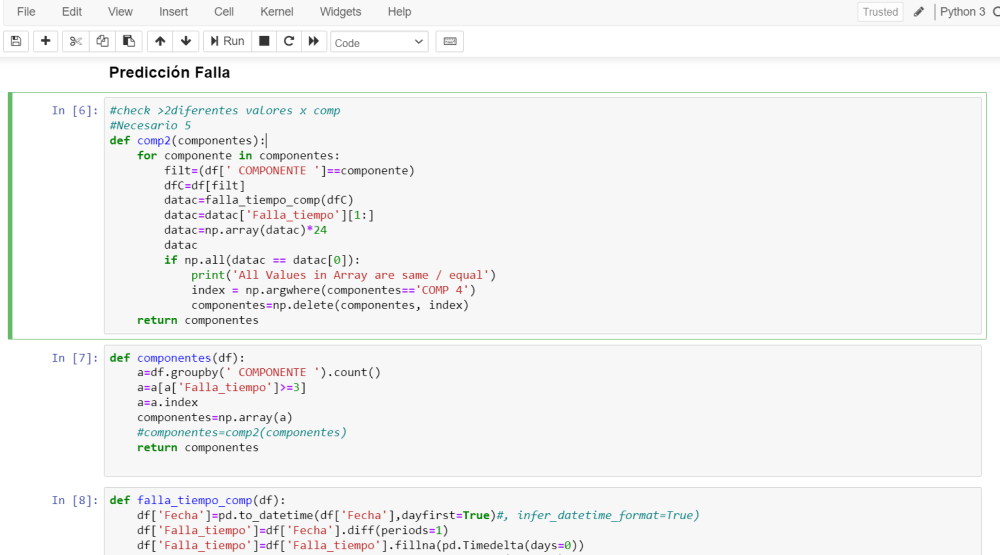Click the Python 3 kernel name
This screenshot has width=1000, height=555.
(962, 11)
